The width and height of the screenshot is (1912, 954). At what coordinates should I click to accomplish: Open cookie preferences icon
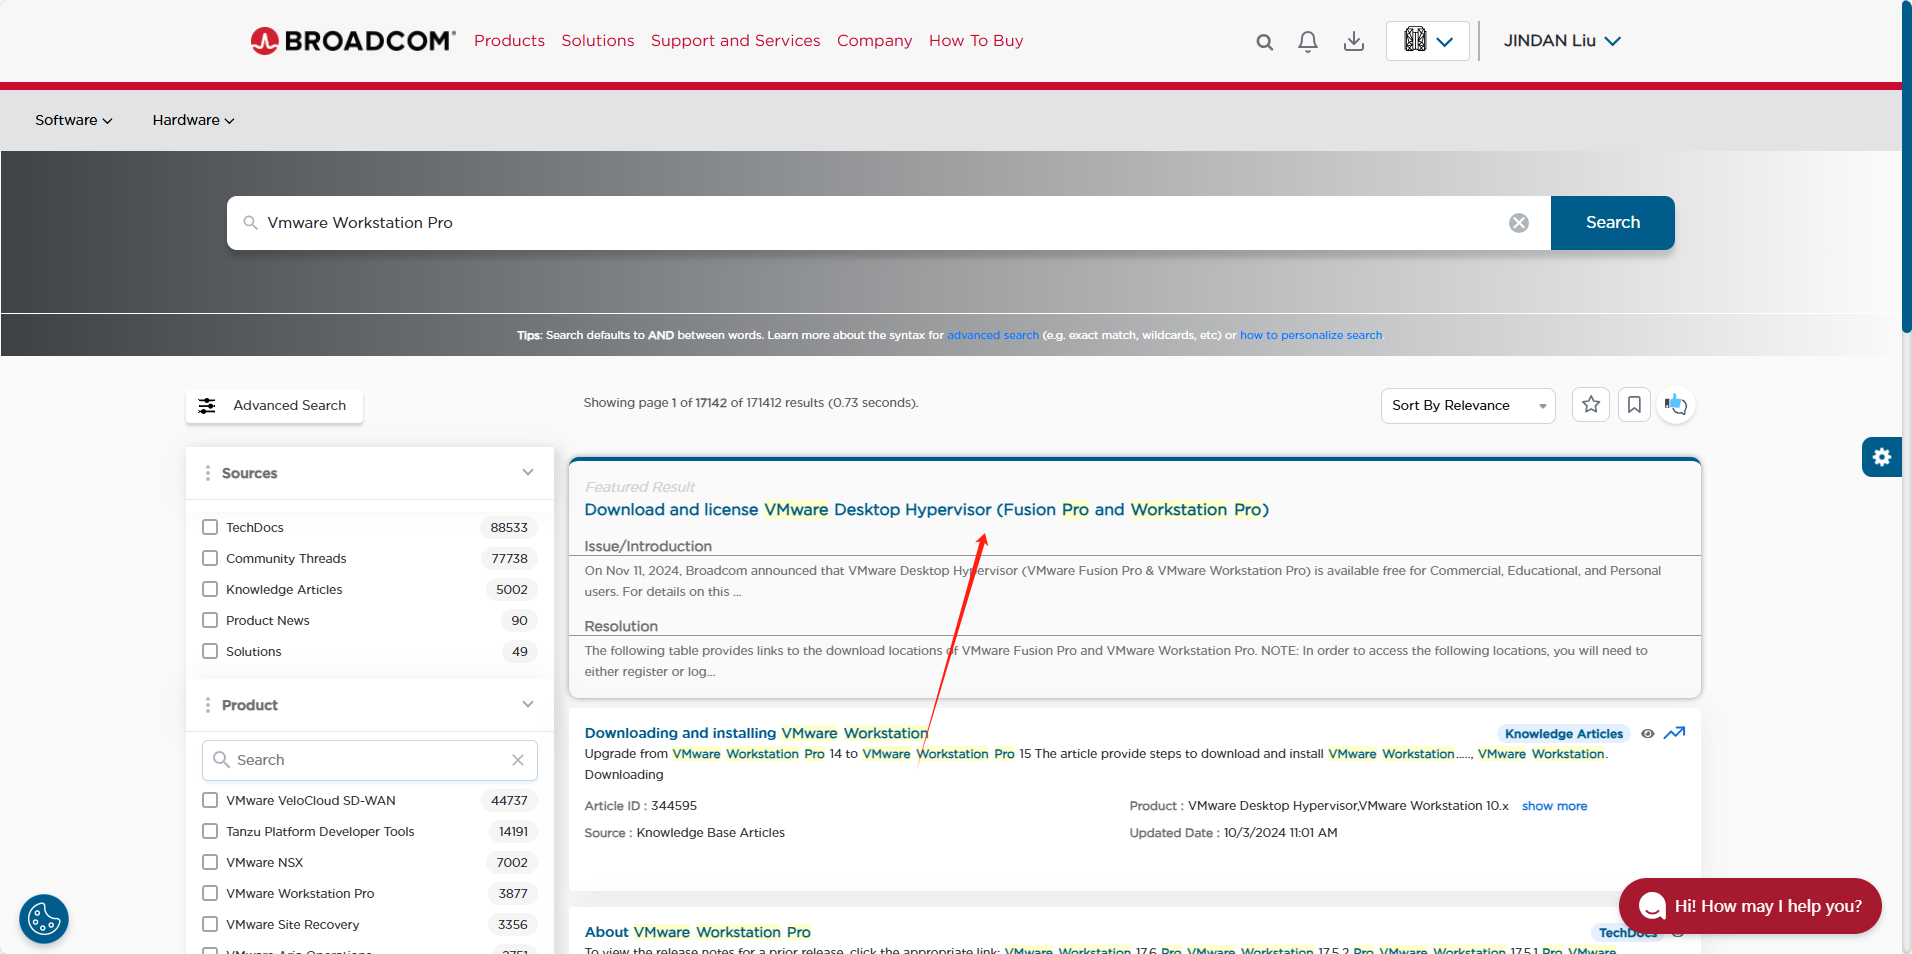pyautogui.click(x=44, y=919)
